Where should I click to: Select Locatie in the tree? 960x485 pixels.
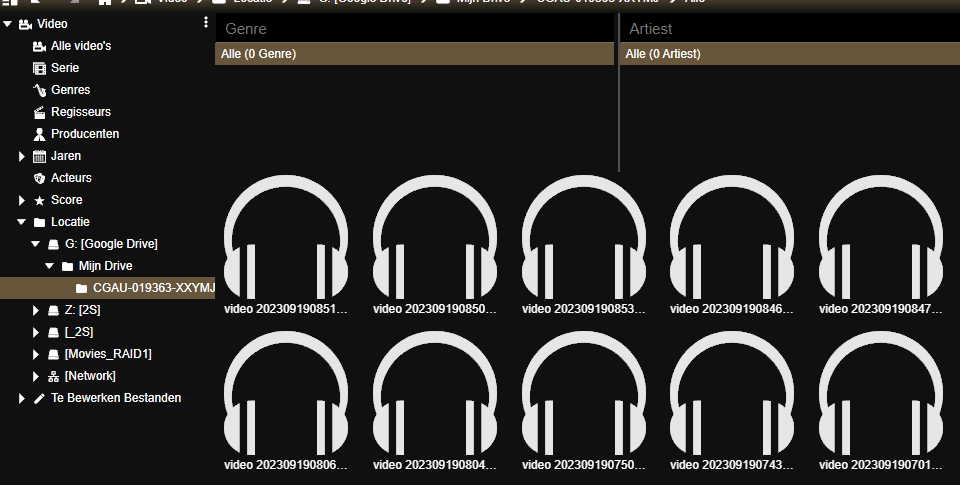[70, 222]
